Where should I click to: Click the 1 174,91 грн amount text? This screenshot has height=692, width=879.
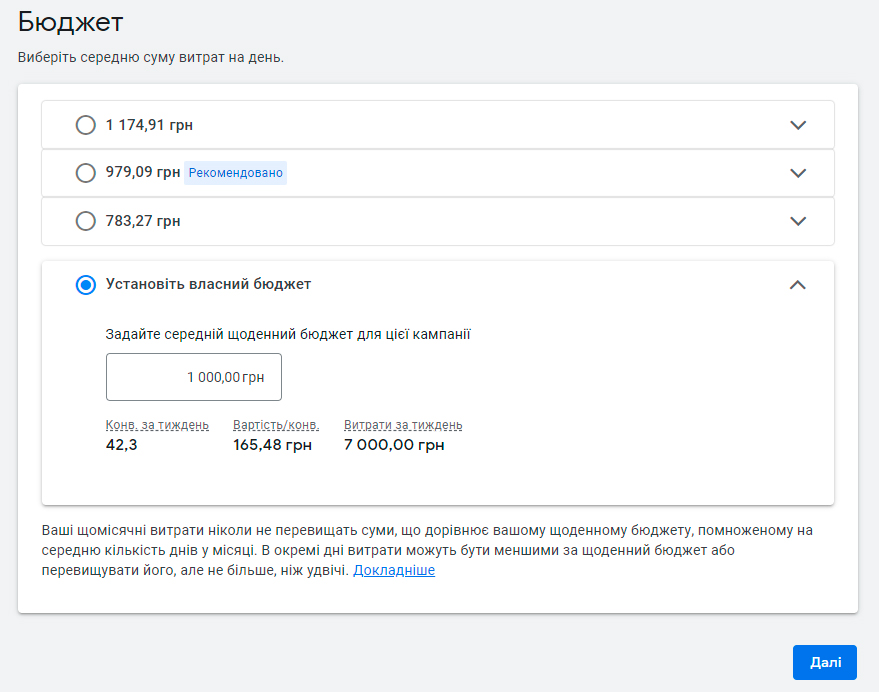149,125
